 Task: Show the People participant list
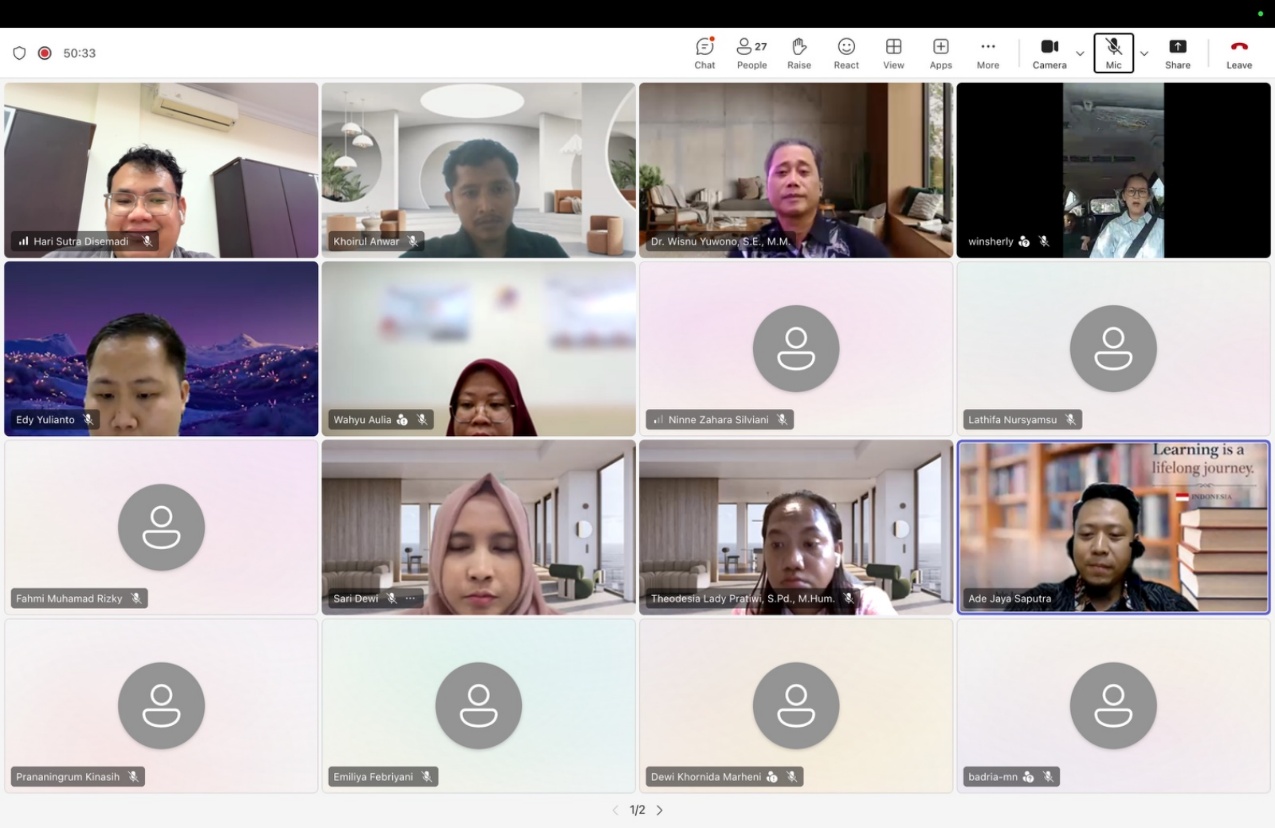coord(752,53)
